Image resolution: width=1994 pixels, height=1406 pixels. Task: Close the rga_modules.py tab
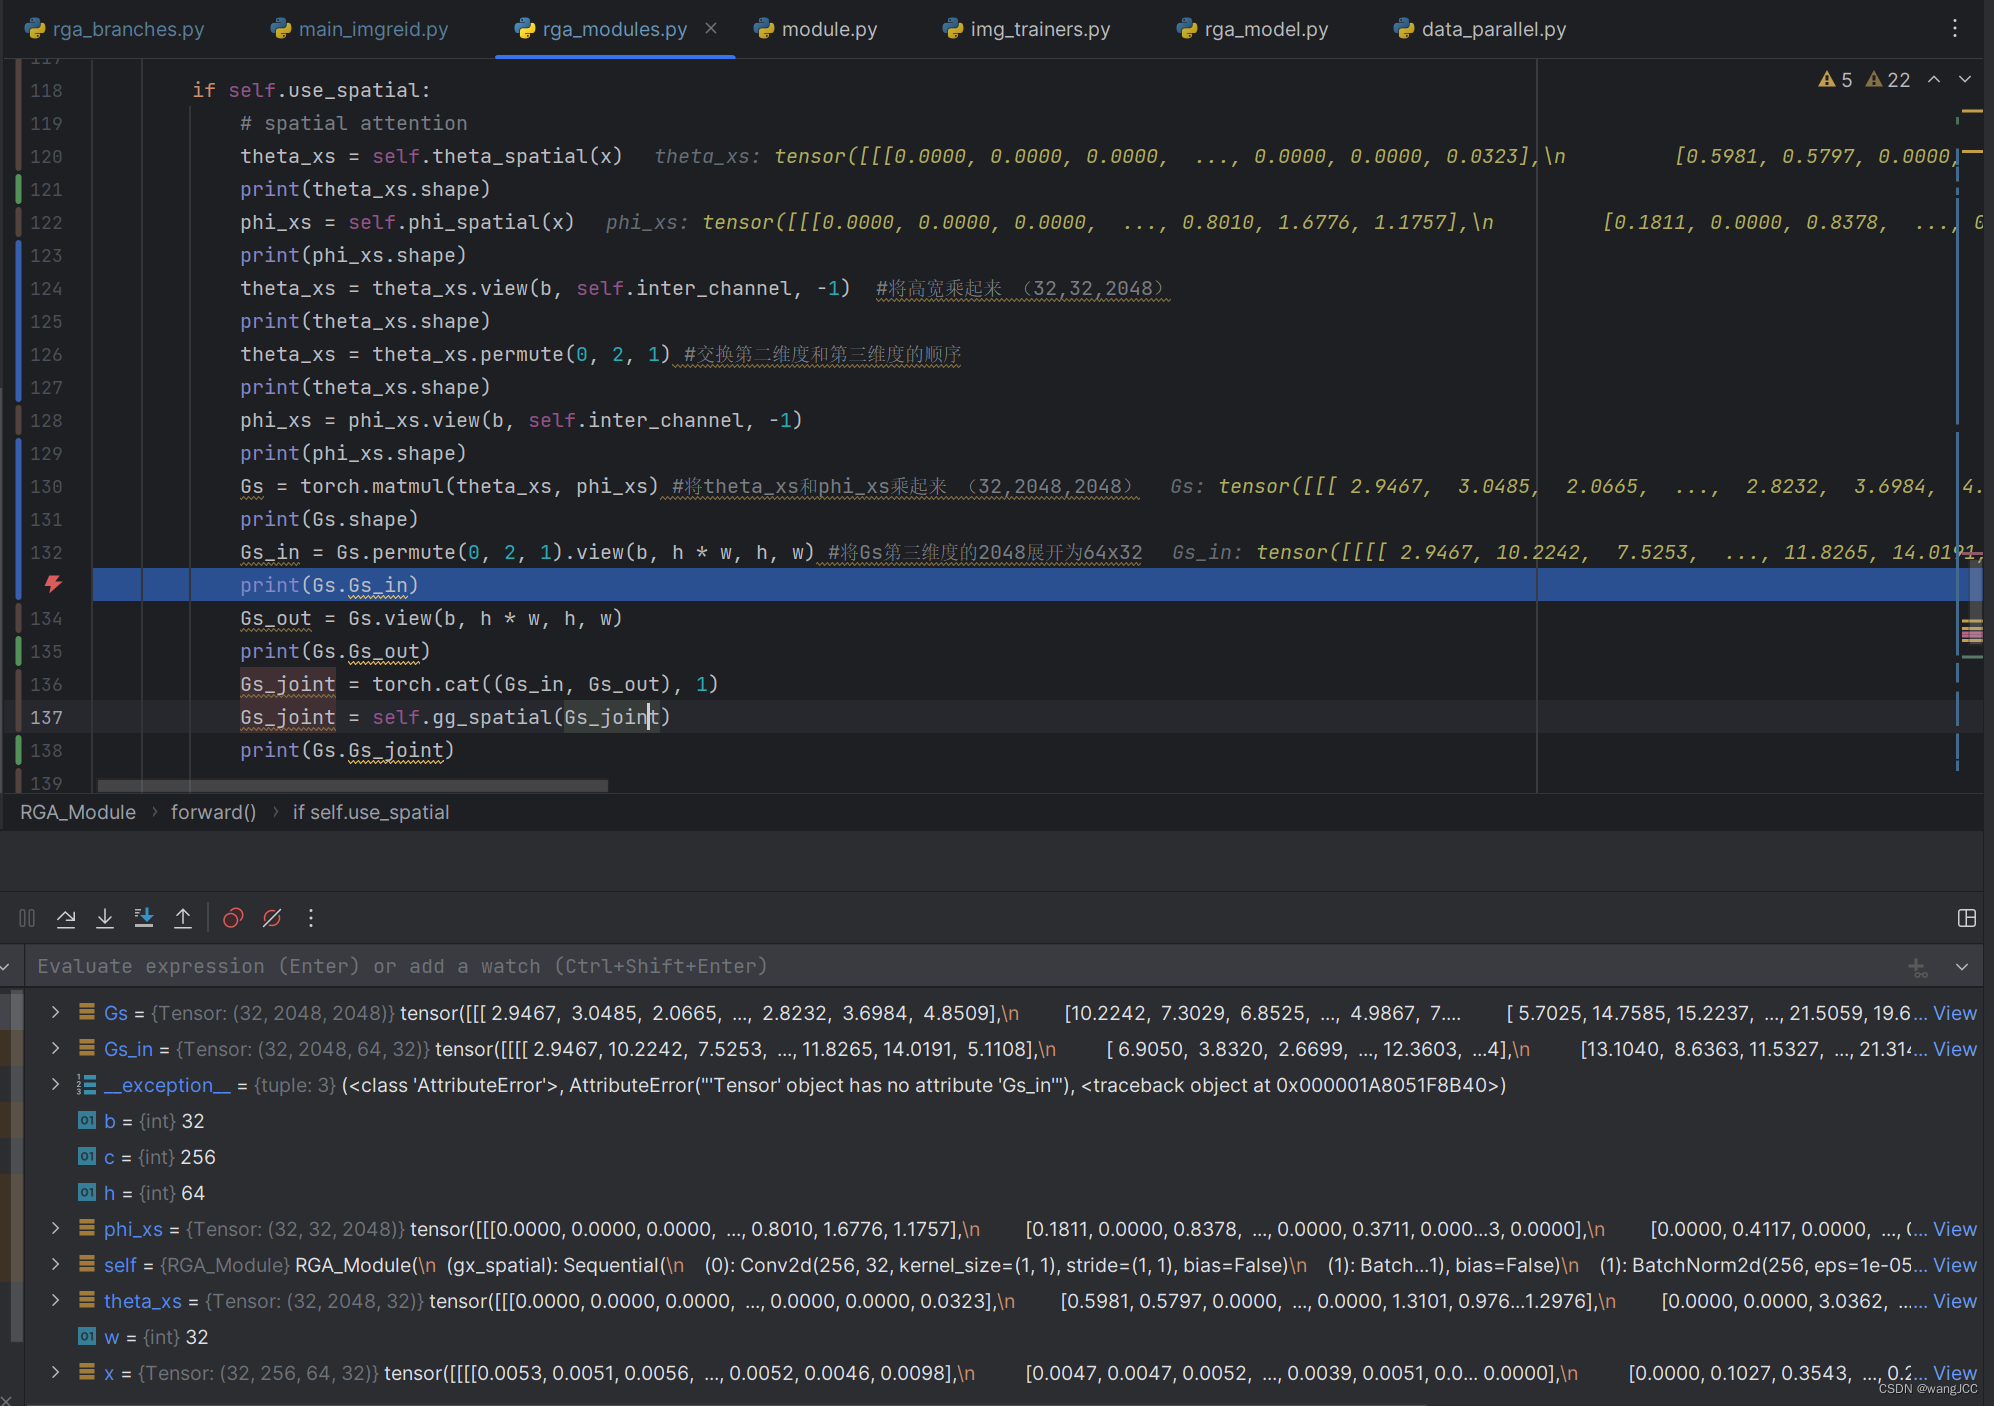(x=711, y=29)
